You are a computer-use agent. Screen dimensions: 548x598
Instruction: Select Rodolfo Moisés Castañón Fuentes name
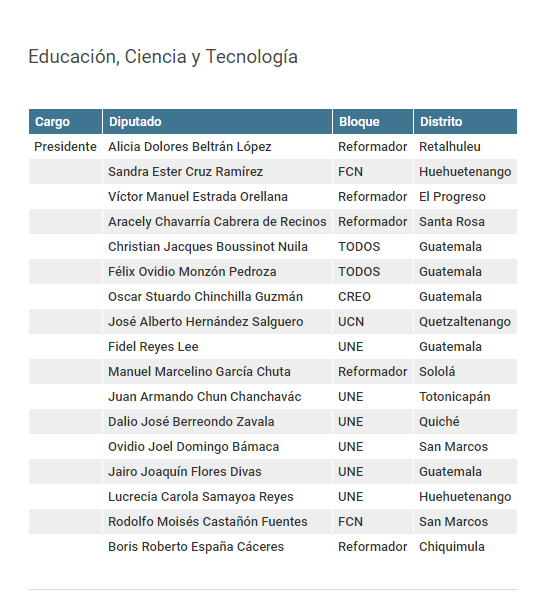[208, 521]
